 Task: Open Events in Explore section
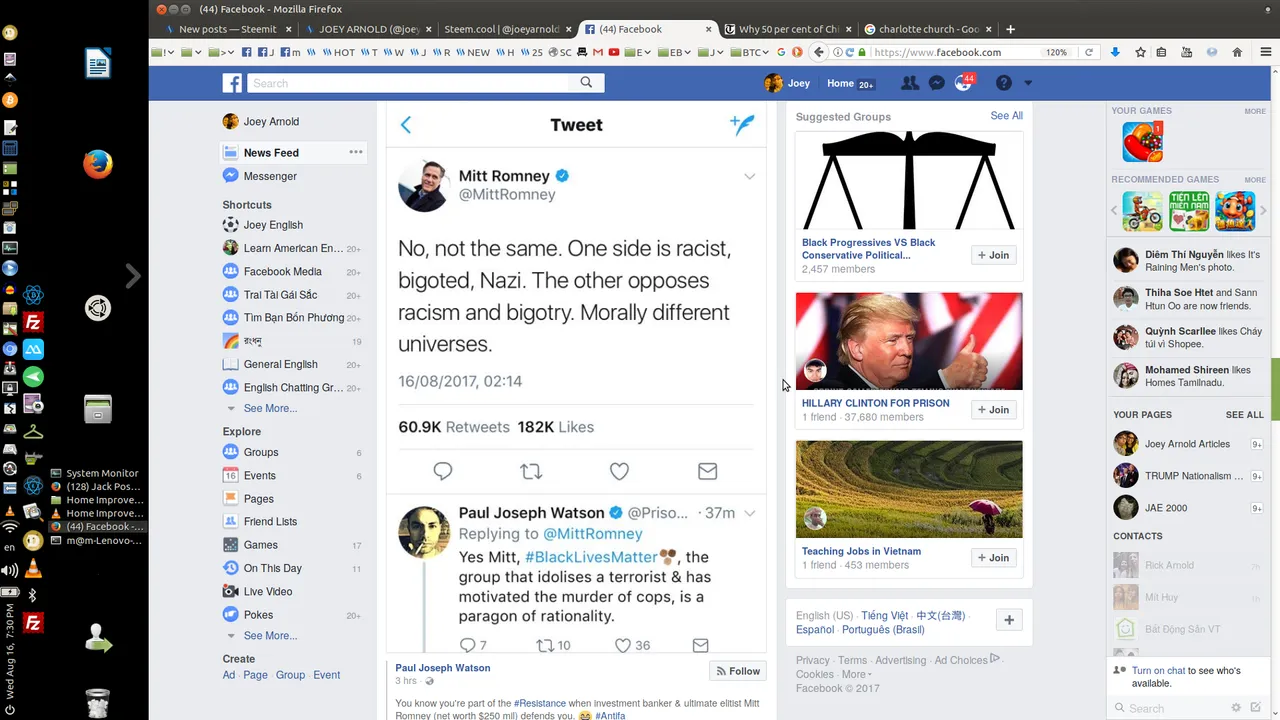[259, 476]
